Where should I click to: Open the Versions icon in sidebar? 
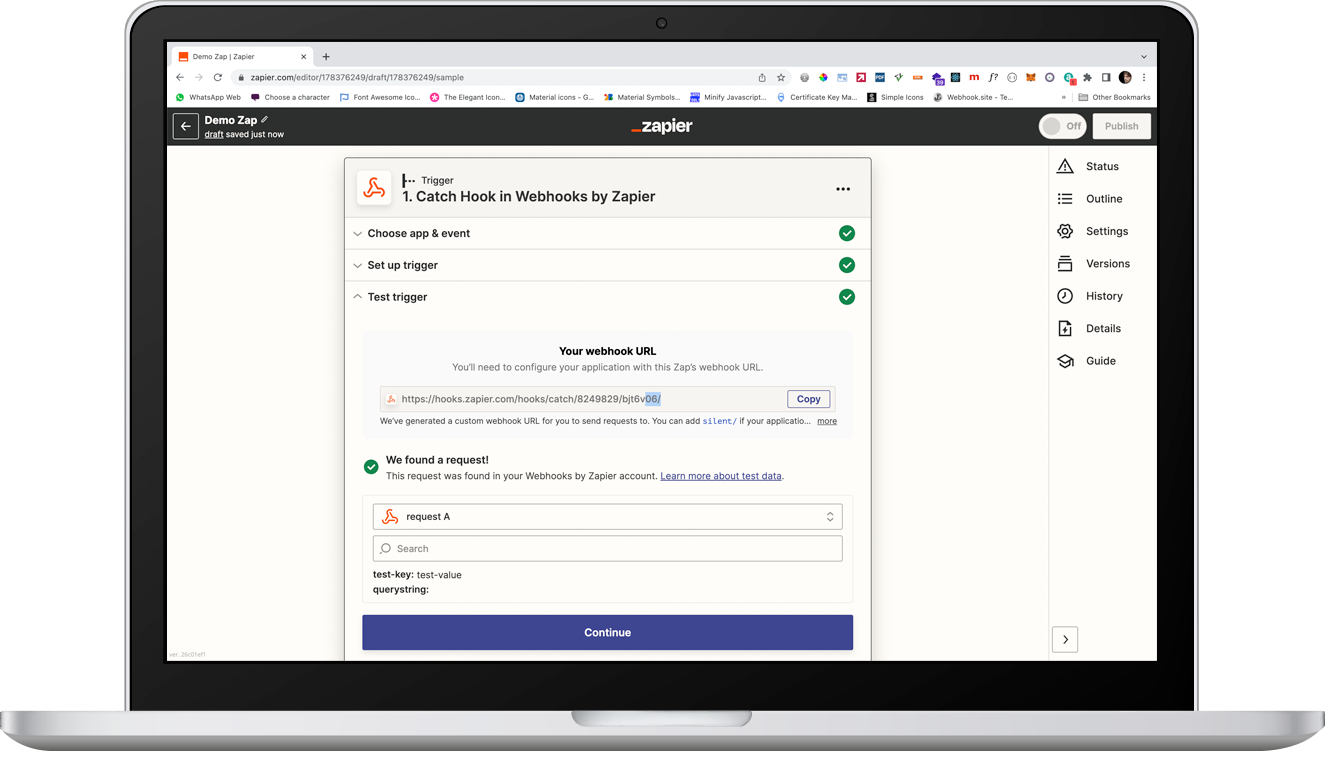click(1065, 264)
